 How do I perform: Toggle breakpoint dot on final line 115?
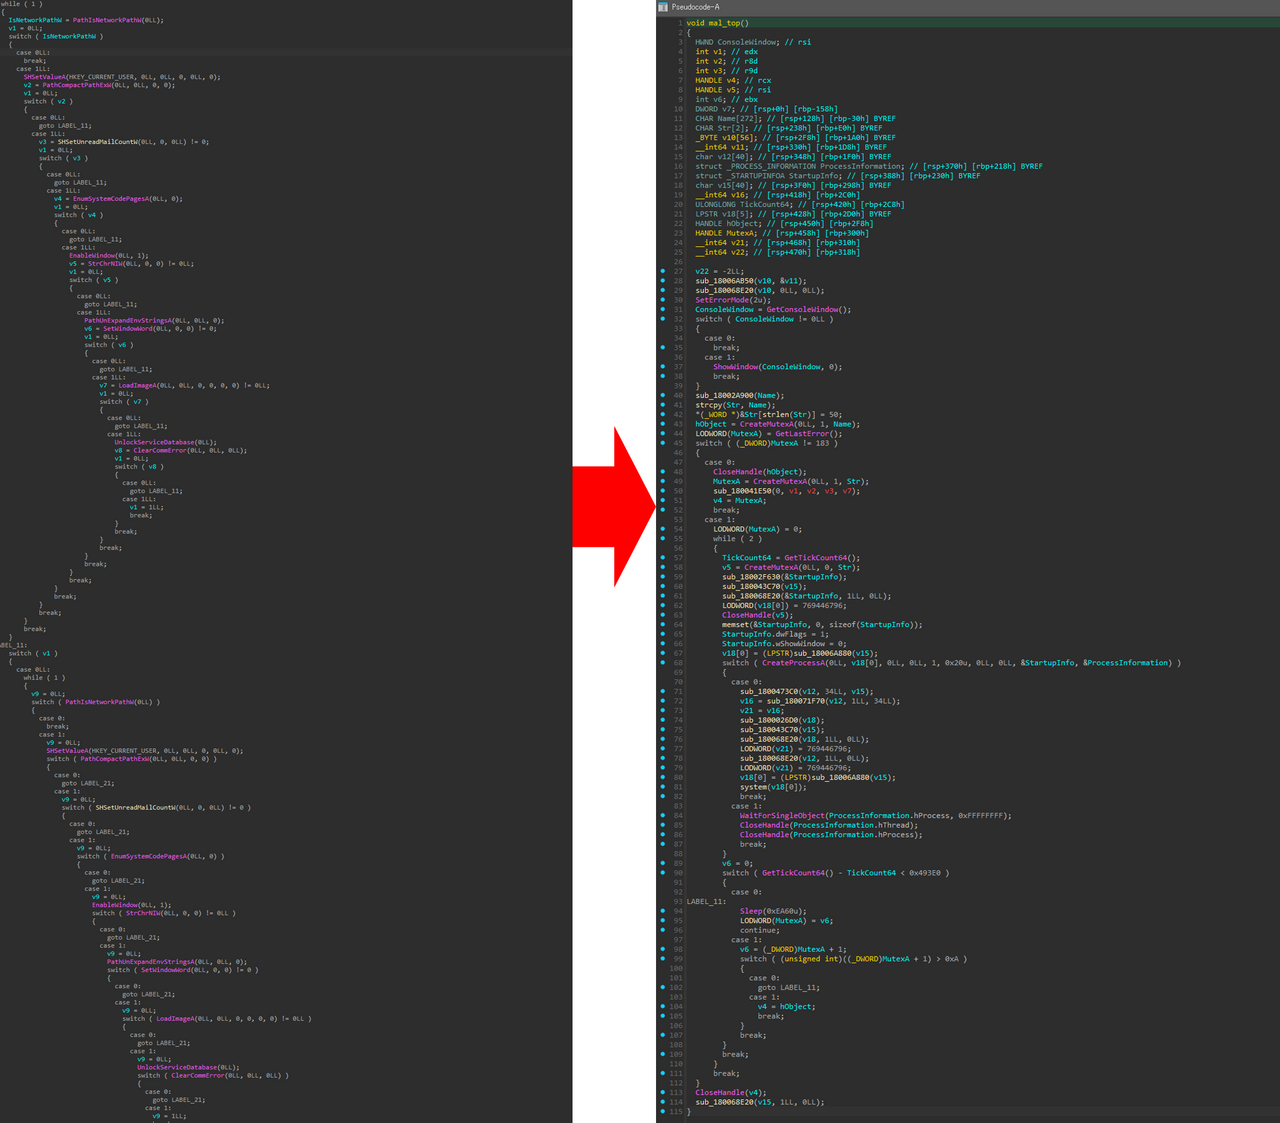[x=662, y=1111]
